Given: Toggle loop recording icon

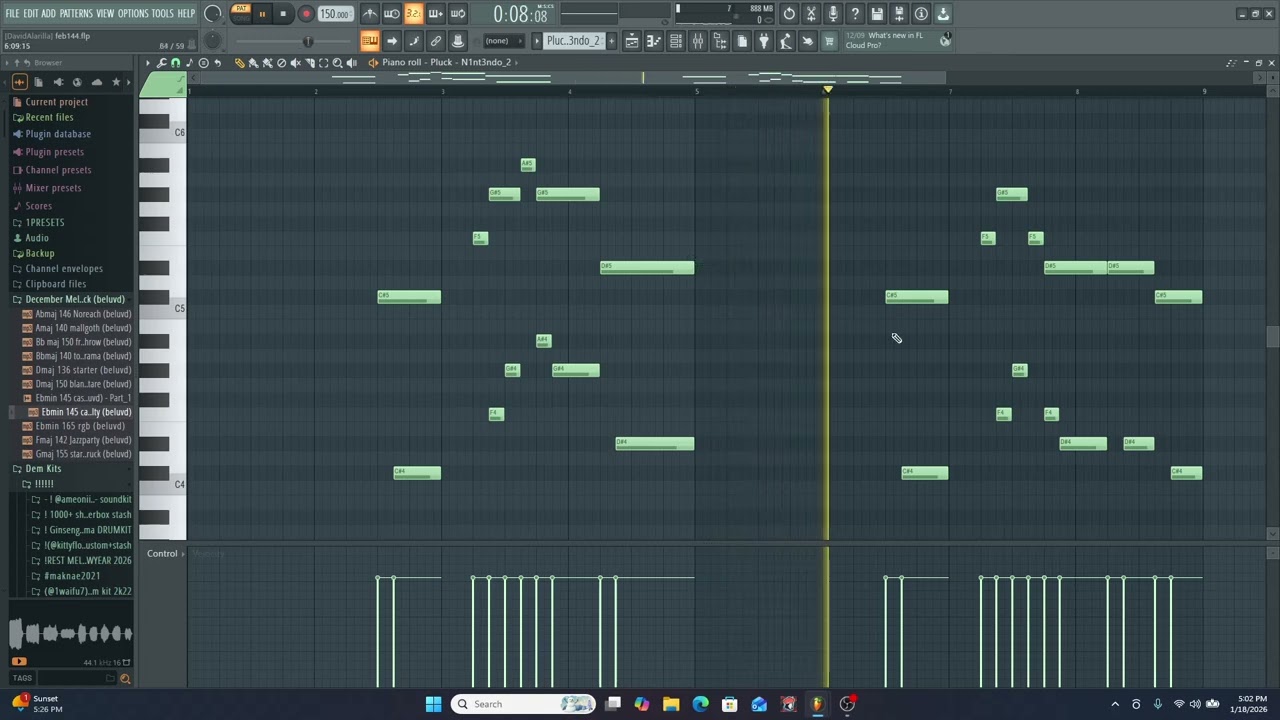Looking at the screenshot, I should coord(458,14).
